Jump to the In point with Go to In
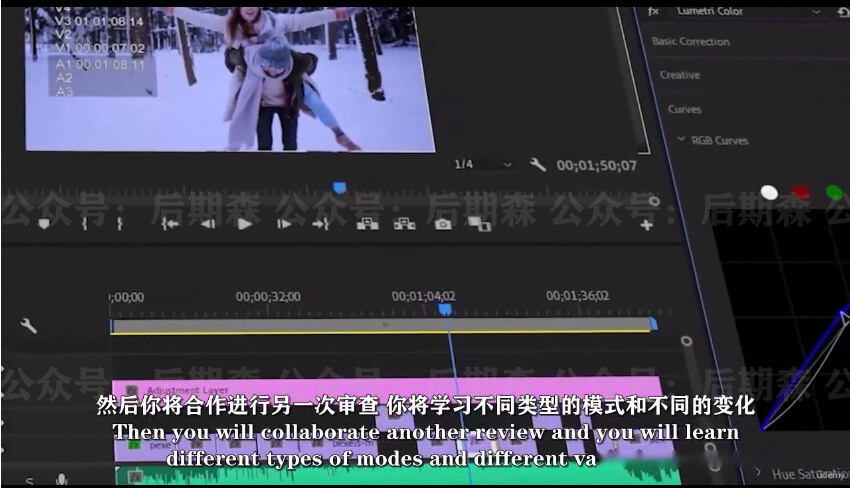Screen dimensions: 850x488 tap(170, 224)
